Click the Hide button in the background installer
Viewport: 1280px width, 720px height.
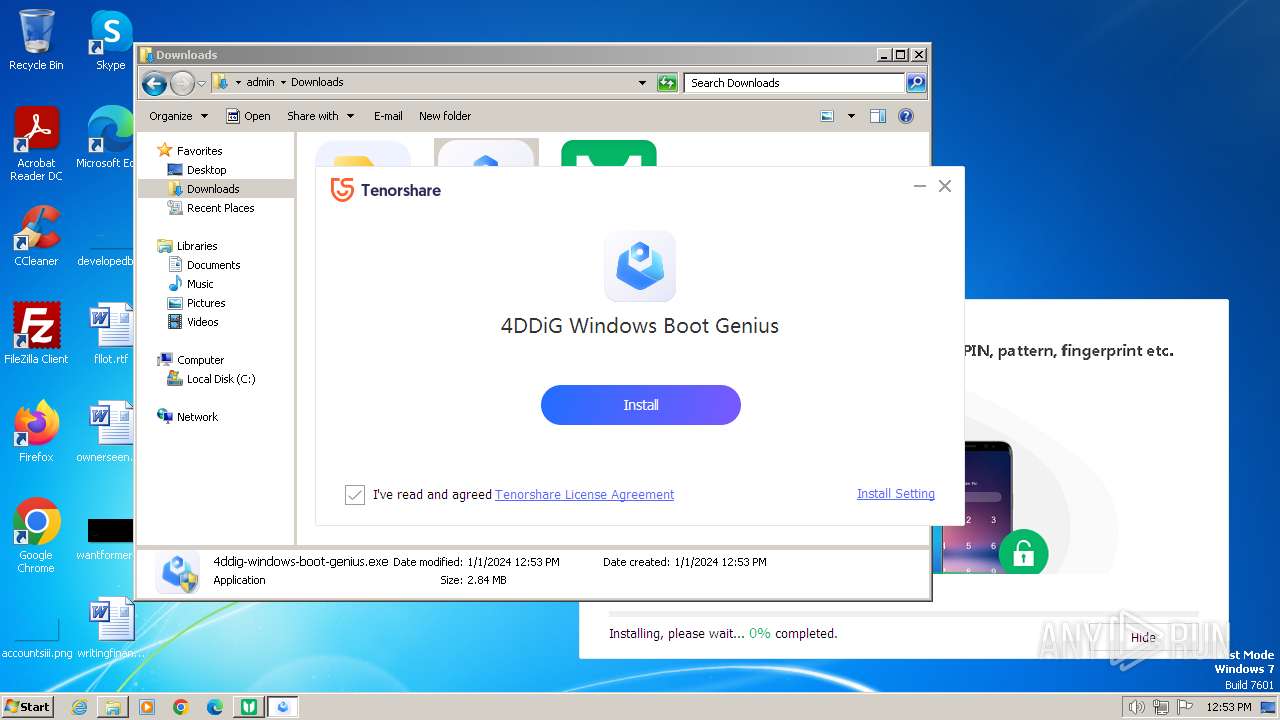coord(1143,638)
